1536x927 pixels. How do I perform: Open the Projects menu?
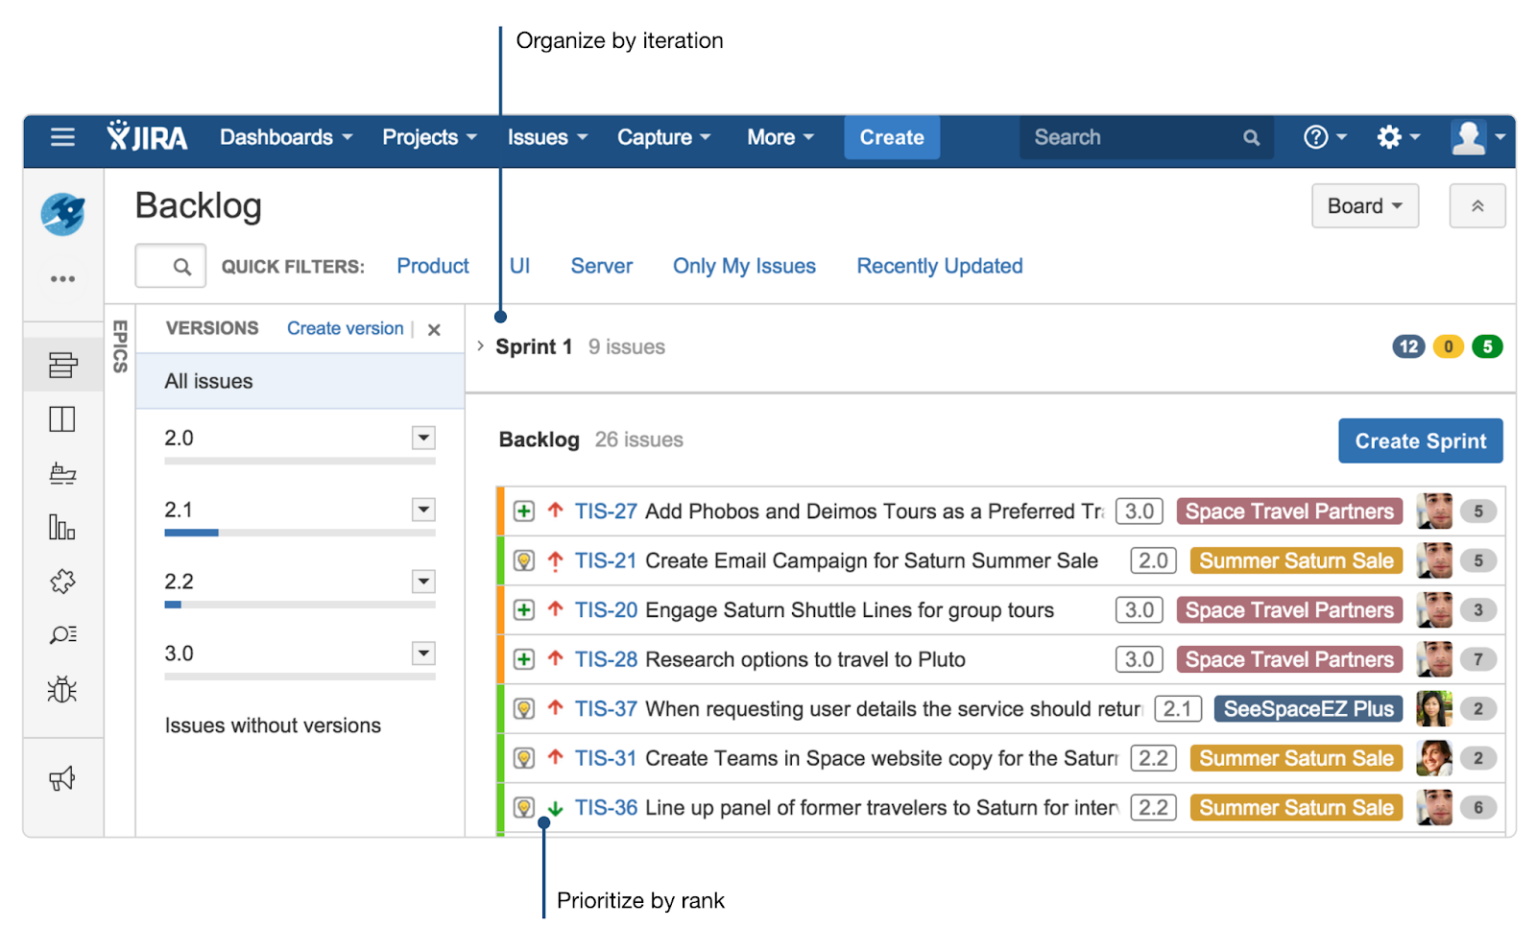pos(429,137)
